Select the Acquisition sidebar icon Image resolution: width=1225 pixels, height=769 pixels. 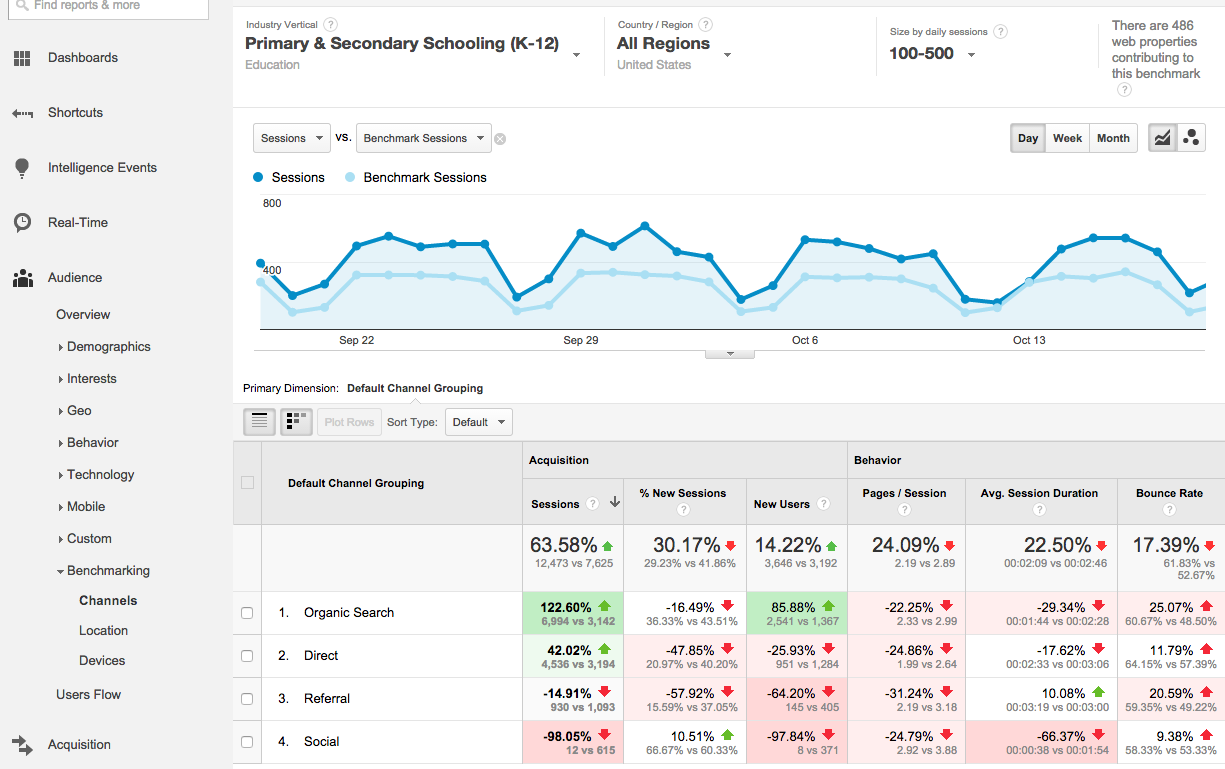click(x=21, y=744)
